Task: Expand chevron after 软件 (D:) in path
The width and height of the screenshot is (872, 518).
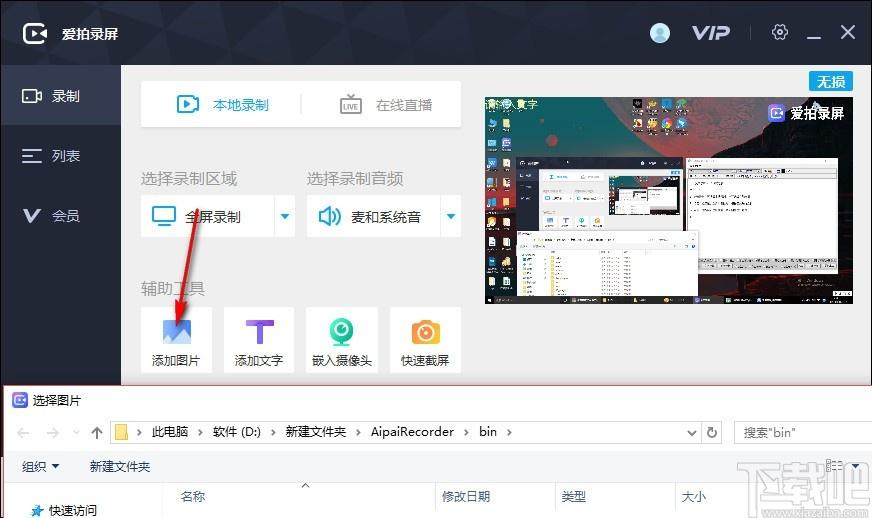Action: 273,432
